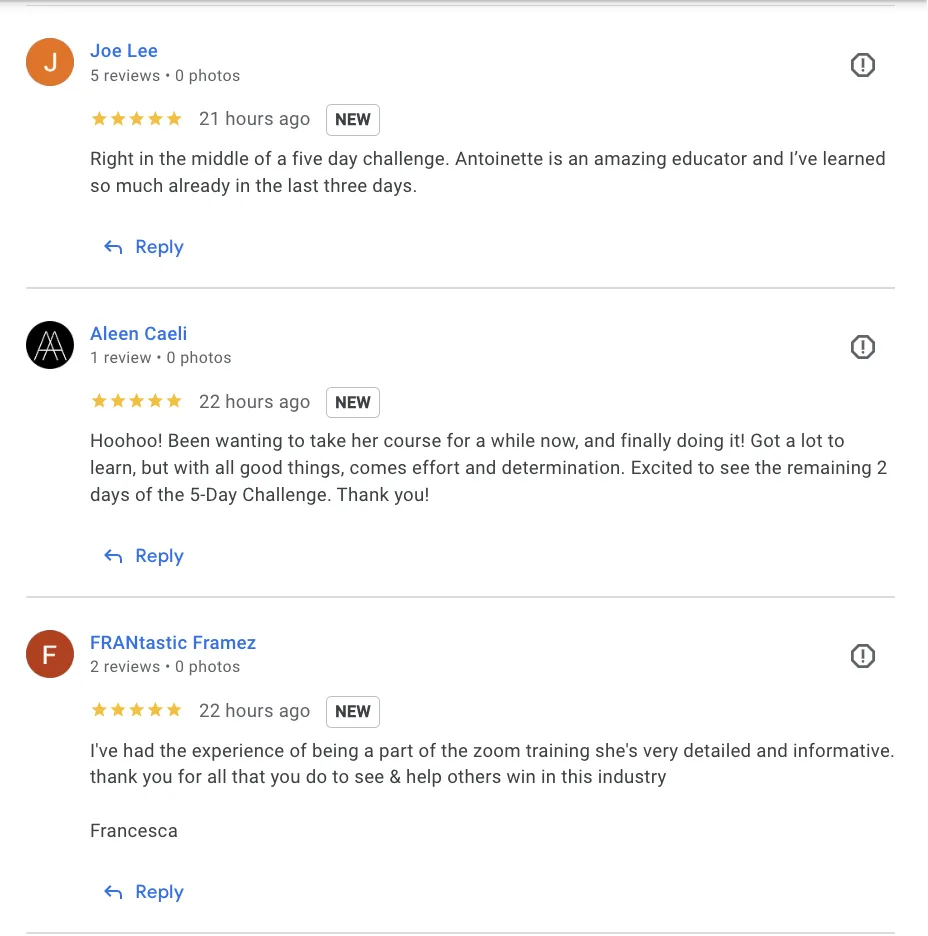Screen dimensions: 928x936
Task: Click NEW badge on FRANtastic Framez's review
Action: coord(352,712)
